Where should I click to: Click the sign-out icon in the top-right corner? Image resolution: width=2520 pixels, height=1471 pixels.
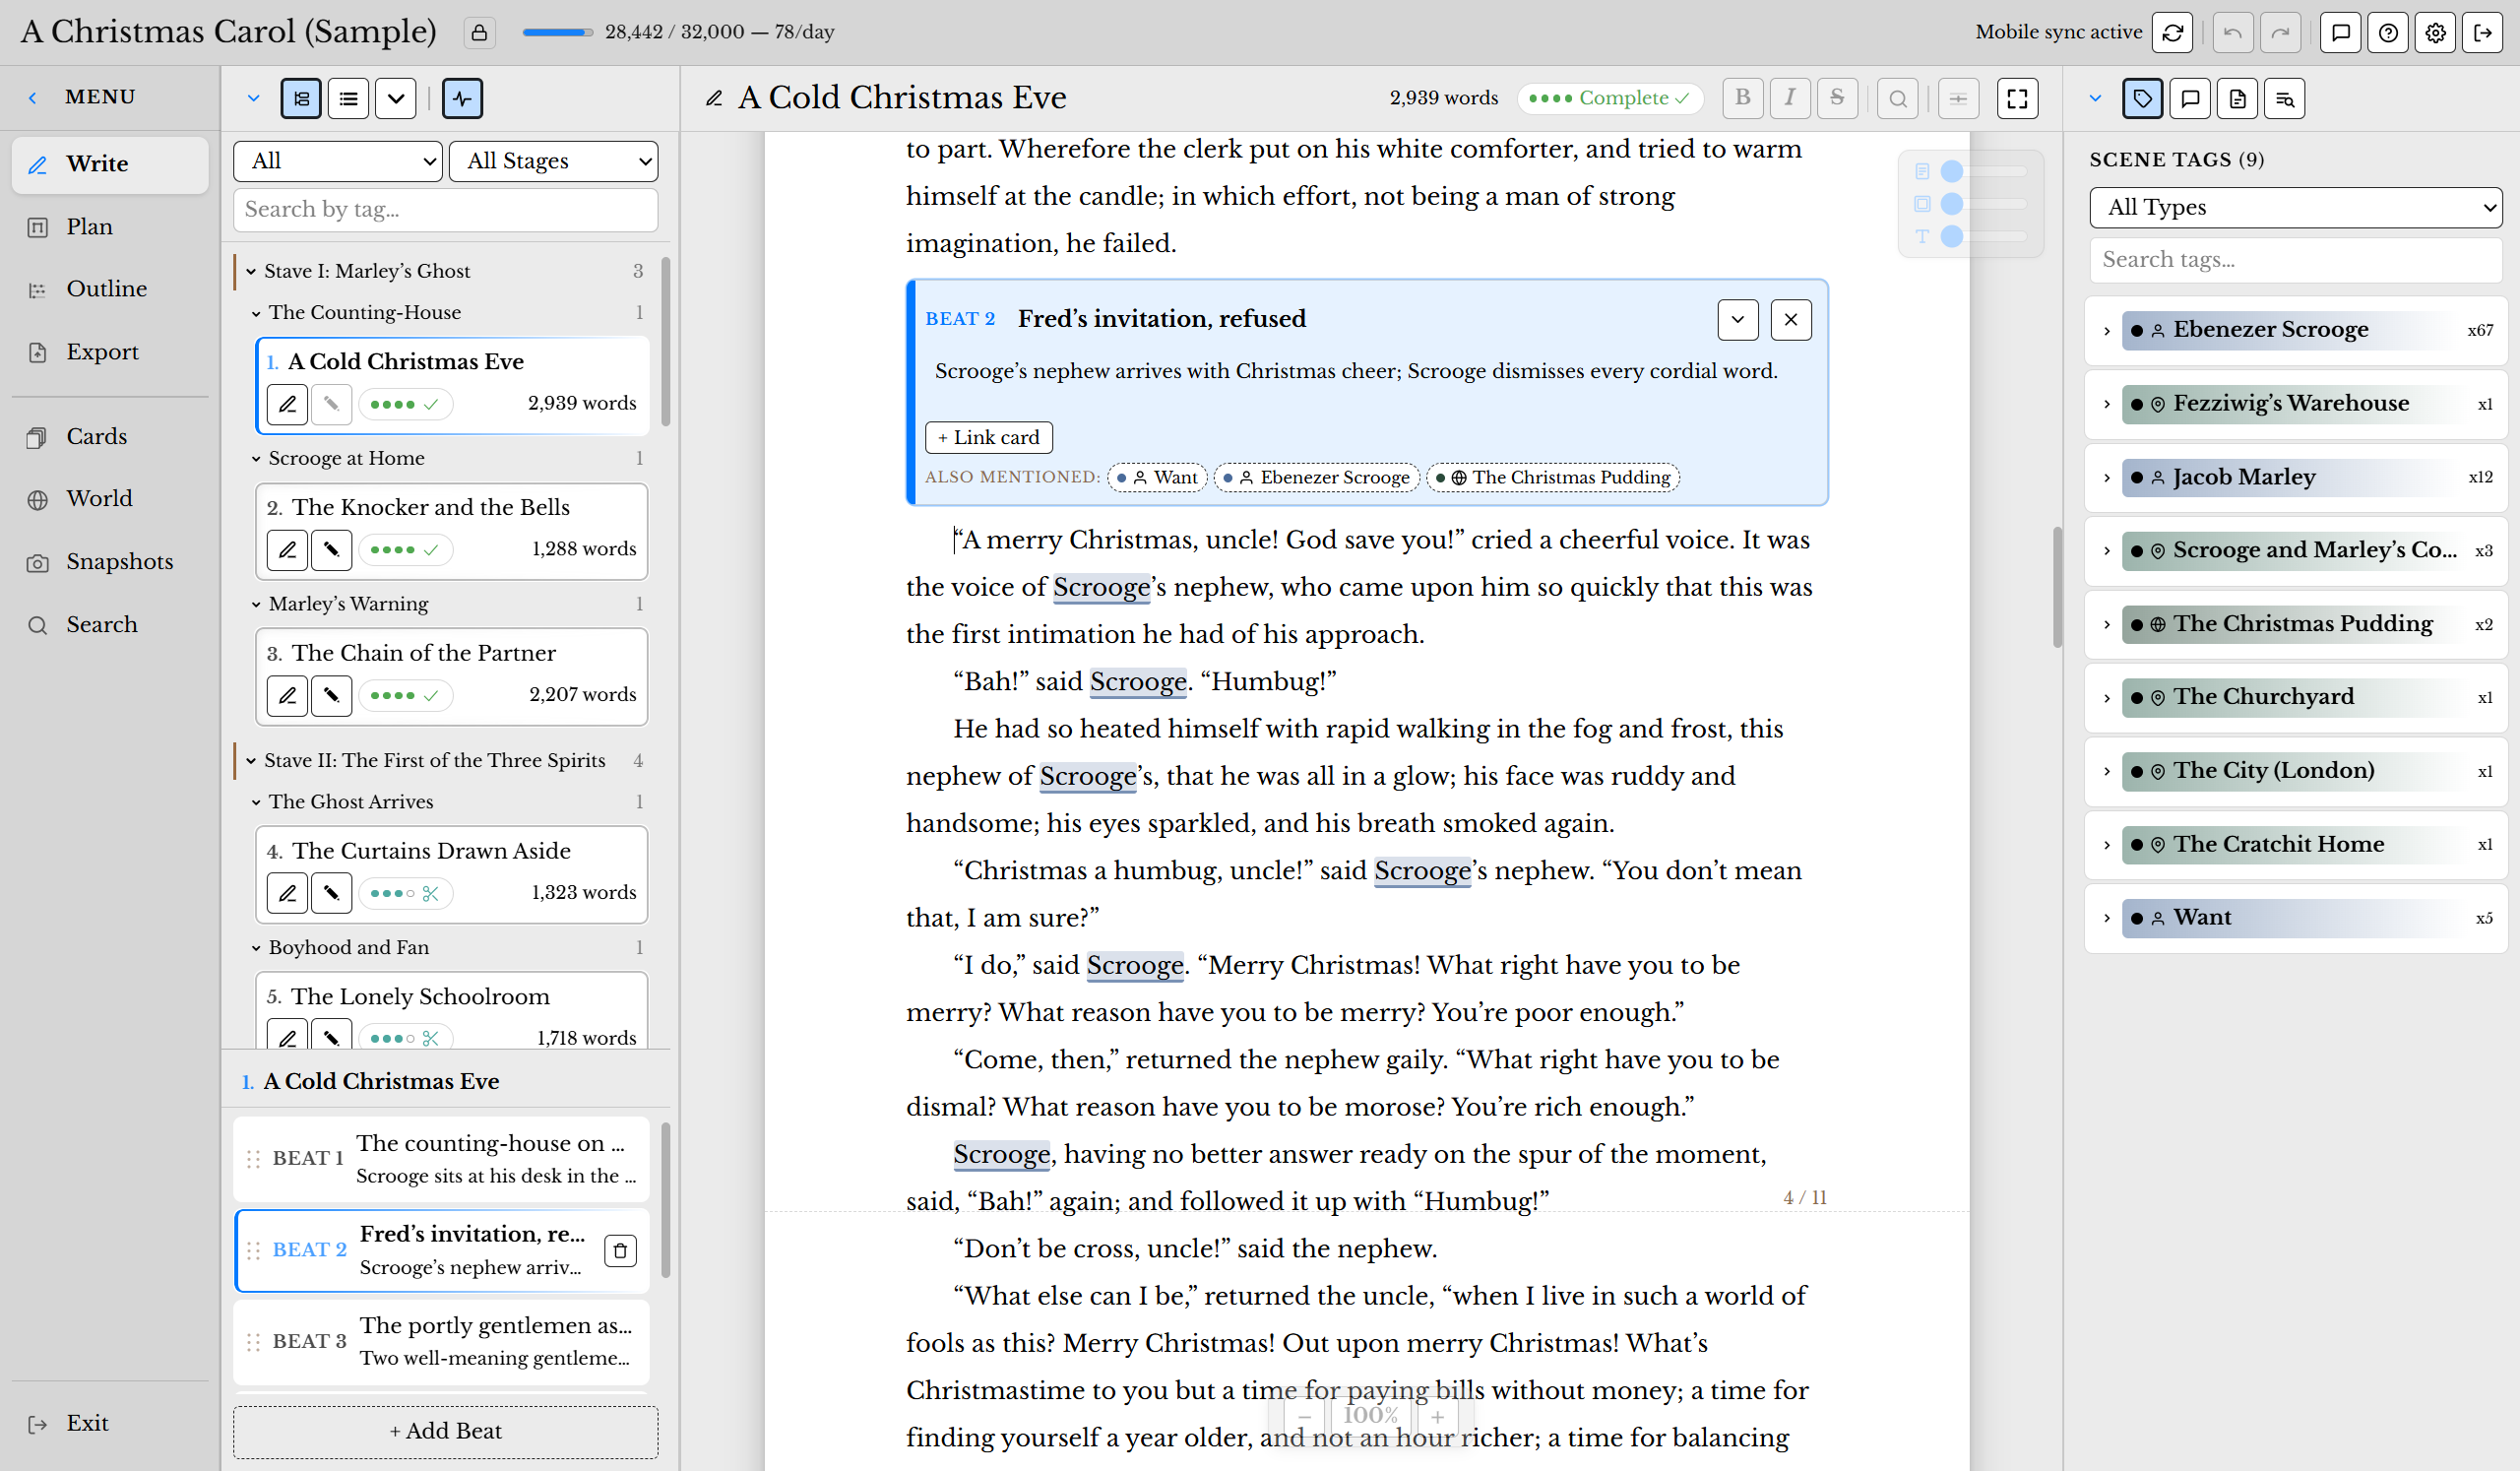coord(2483,33)
